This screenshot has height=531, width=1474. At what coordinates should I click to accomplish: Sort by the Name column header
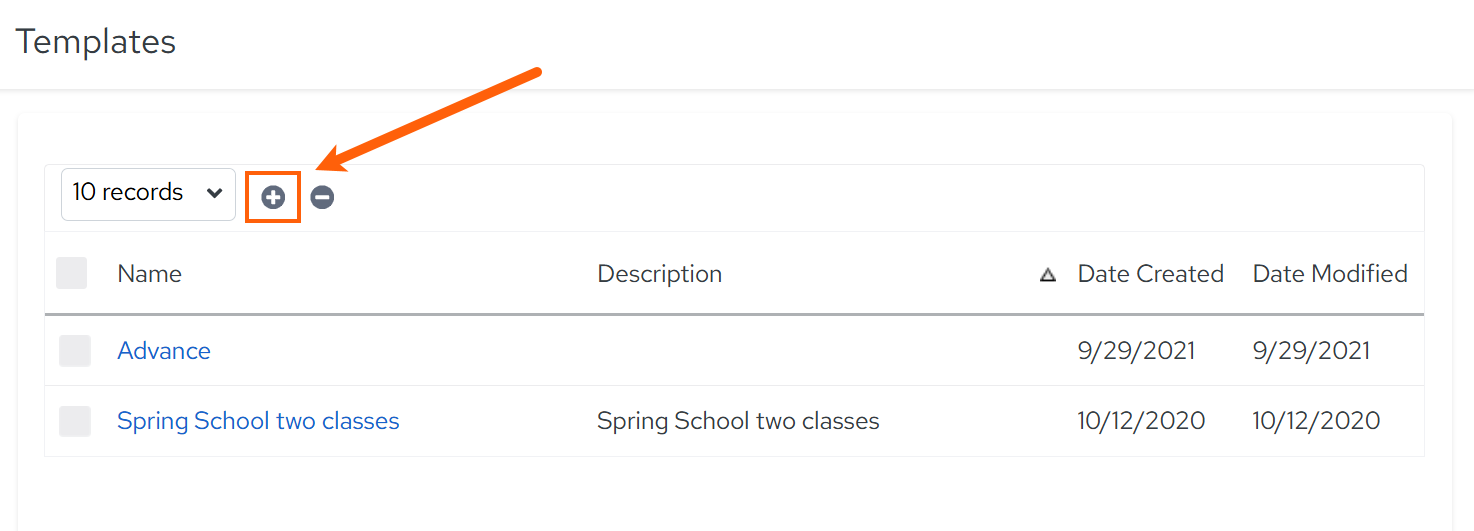(149, 274)
